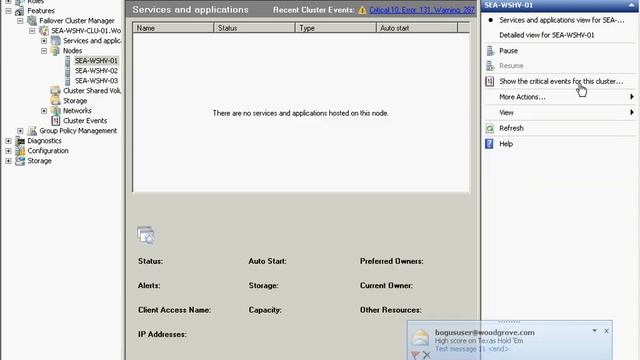The height and width of the screenshot is (360, 640).
Task: Collapse the Nodes tree node
Action: tap(44, 51)
